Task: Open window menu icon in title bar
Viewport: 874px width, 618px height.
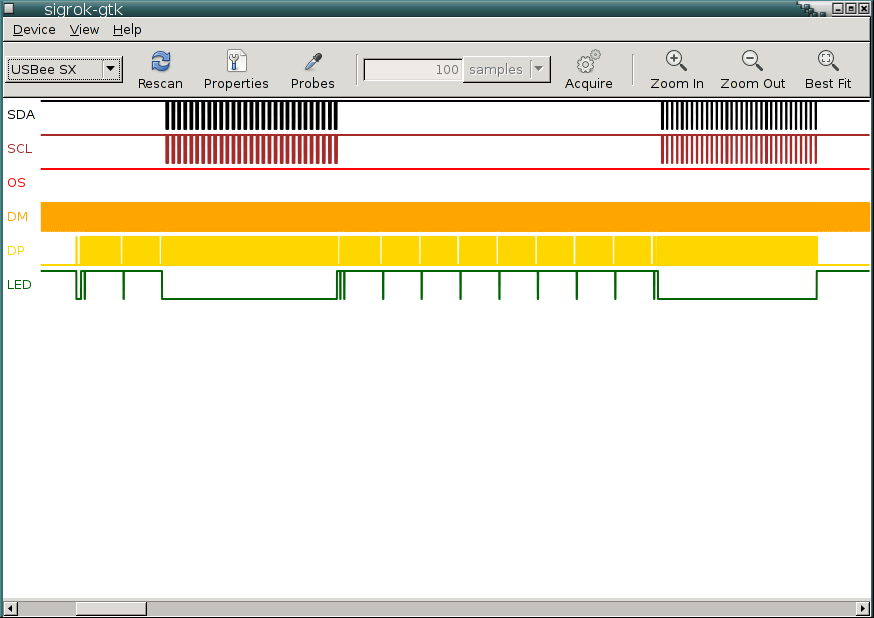Action: pos(11,9)
